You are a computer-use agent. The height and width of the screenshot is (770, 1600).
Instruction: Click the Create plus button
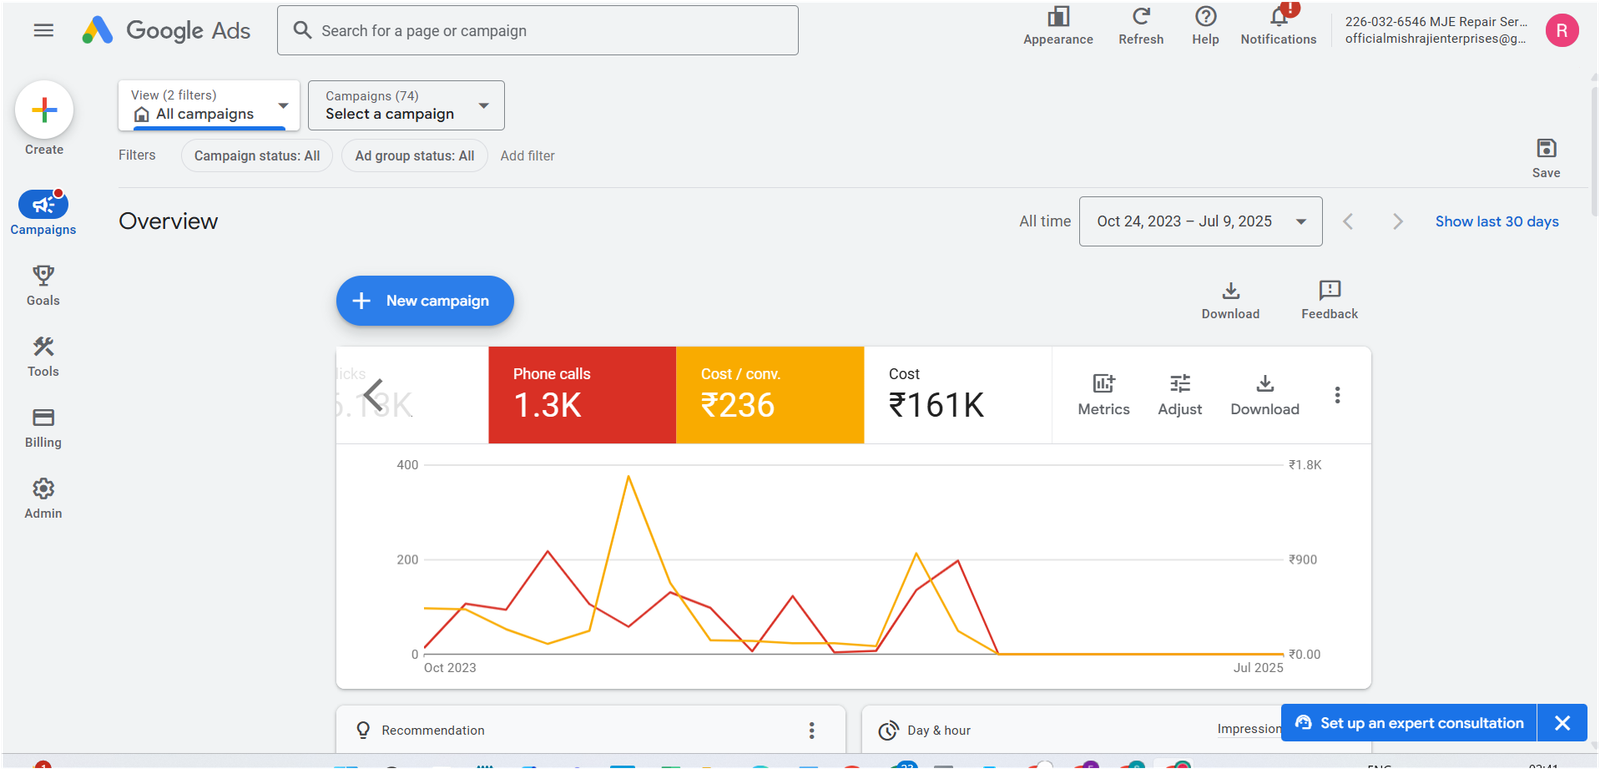pyautogui.click(x=44, y=110)
